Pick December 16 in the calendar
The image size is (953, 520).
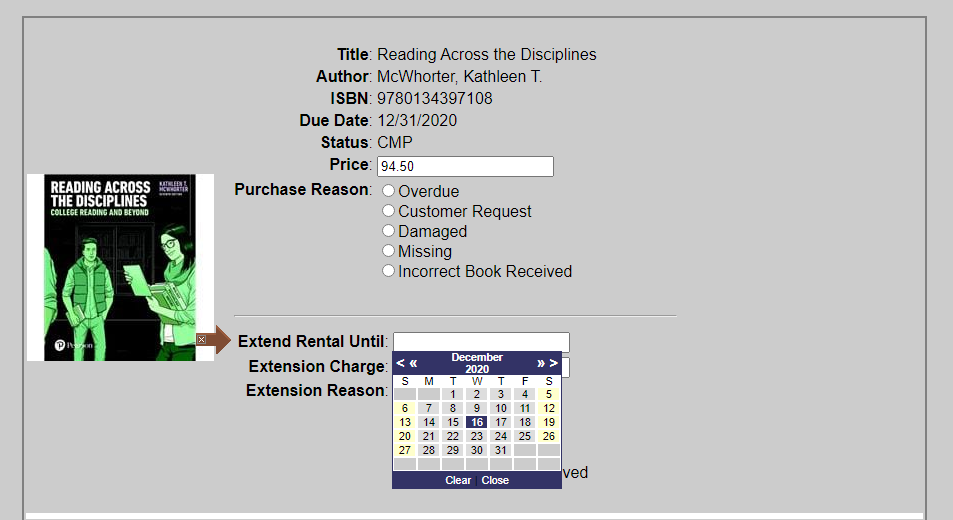tap(477, 422)
